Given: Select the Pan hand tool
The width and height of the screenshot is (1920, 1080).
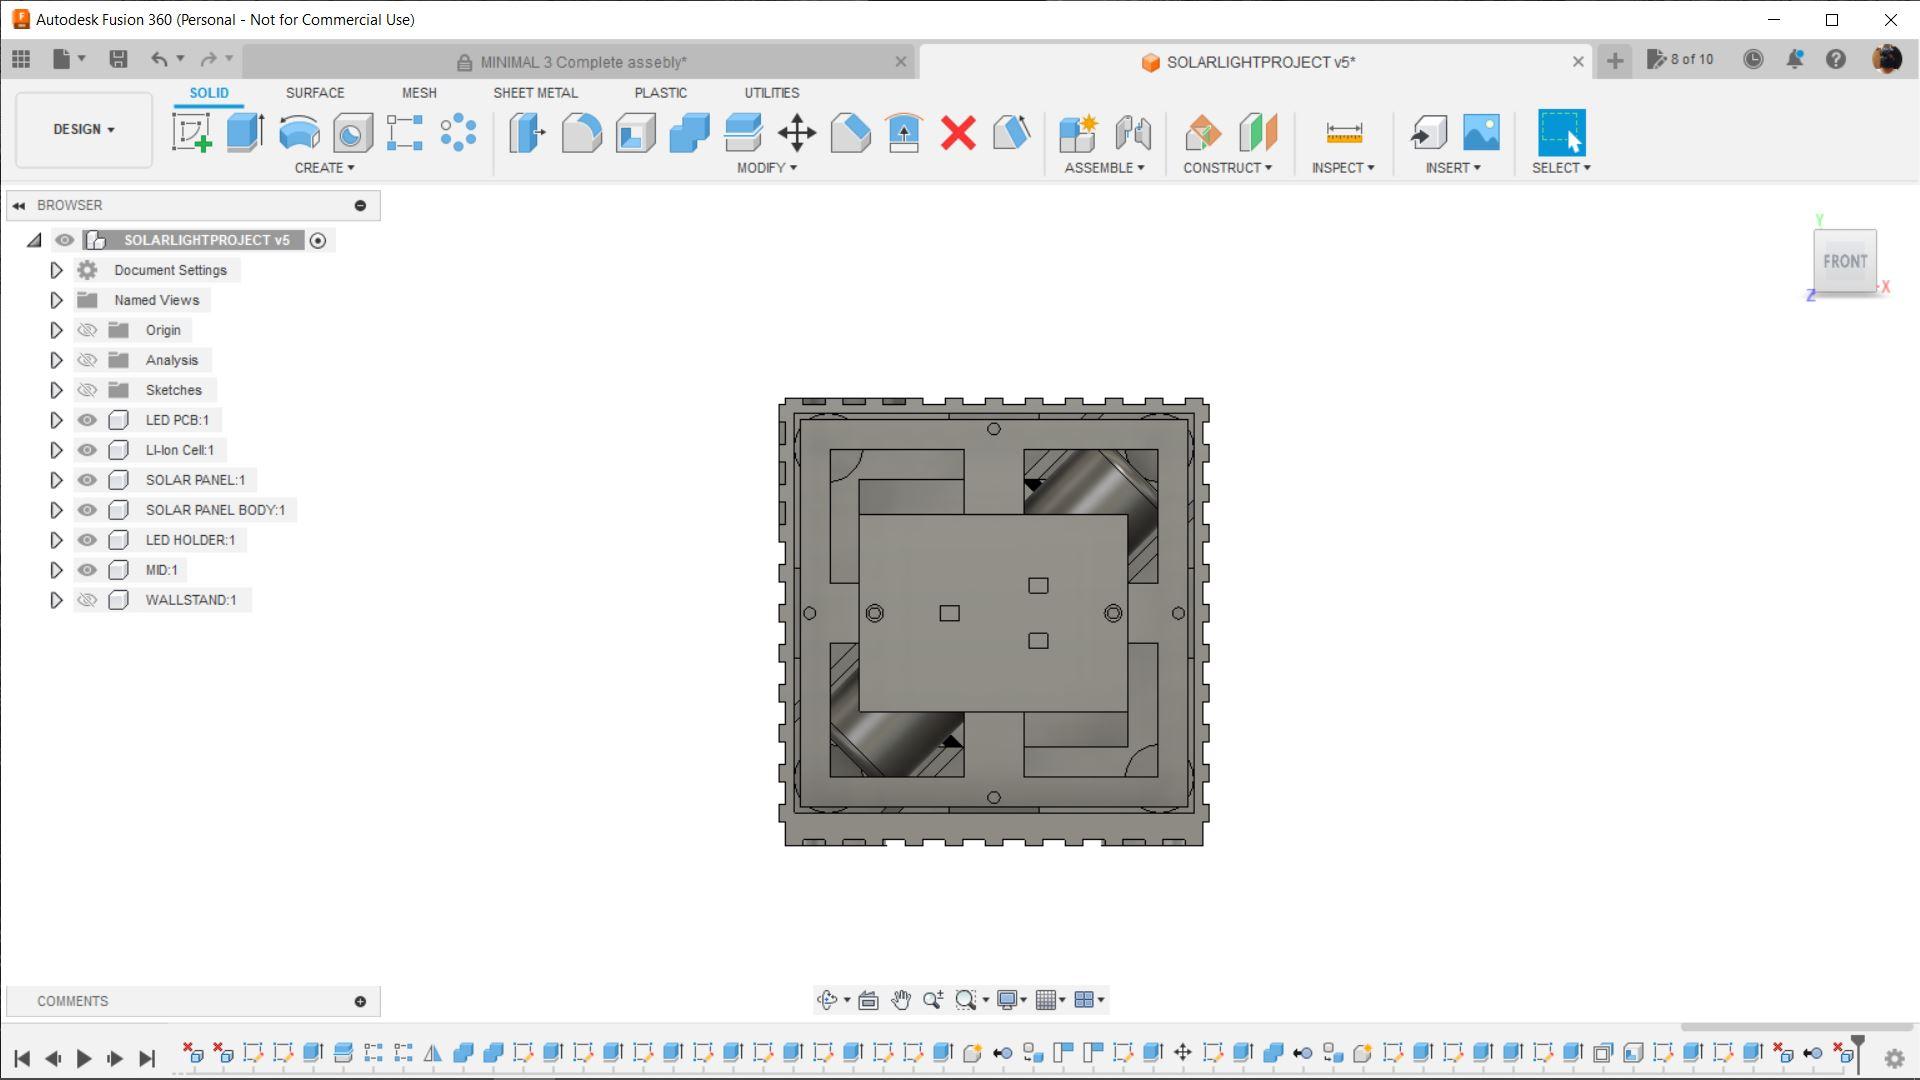Looking at the screenshot, I should (901, 1000).
